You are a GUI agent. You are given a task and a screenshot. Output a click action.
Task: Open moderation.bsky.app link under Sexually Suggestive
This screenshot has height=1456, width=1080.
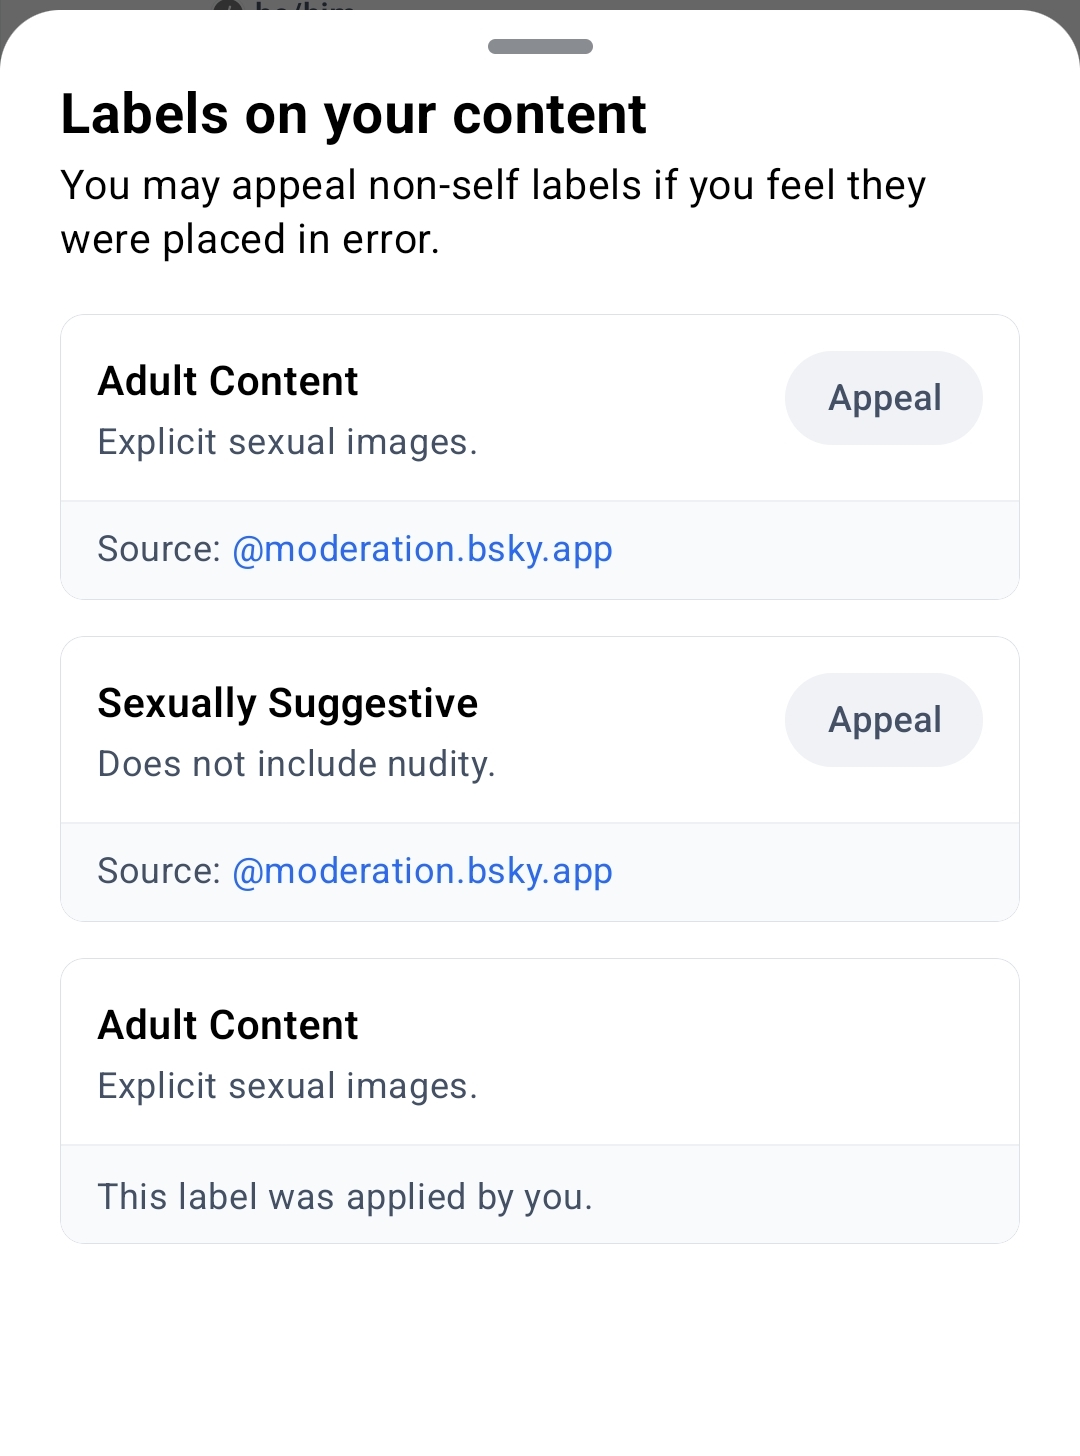click(422, 871)
